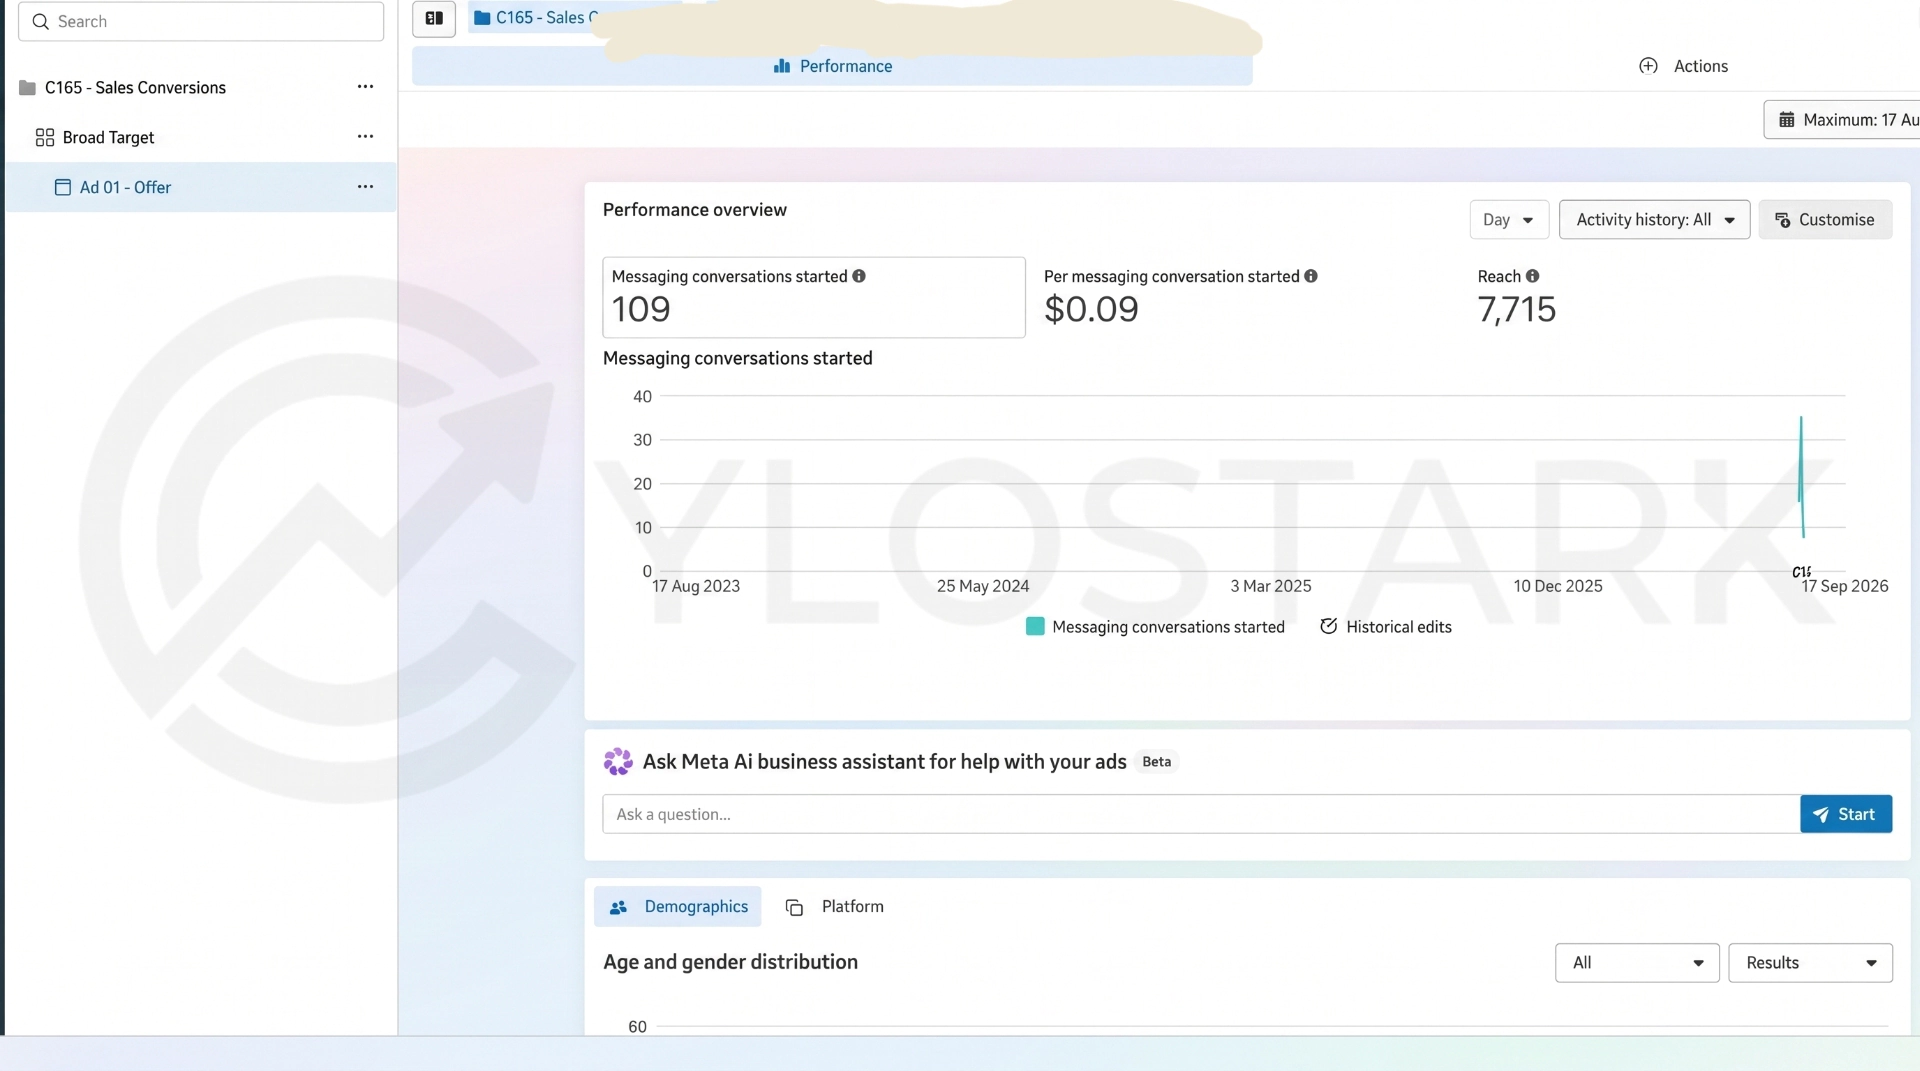1920x1071 pixels.
Task: Select Broad Target ad set row
Action: pyautogui.click(x=200, y=138)
